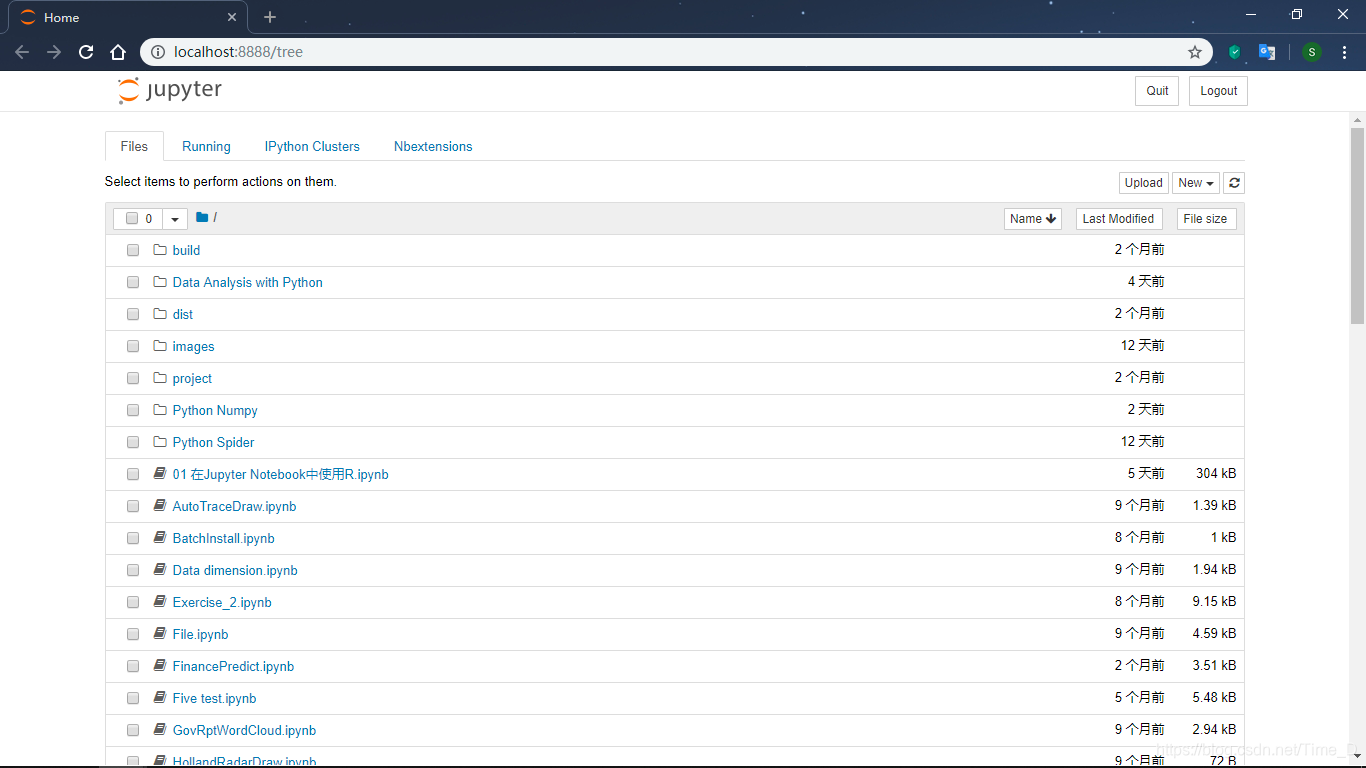Open the 01 在Jupyter Notebook中使用R.ipynb link
This screenshot has width=1366, height=768.
coord(280,474)
